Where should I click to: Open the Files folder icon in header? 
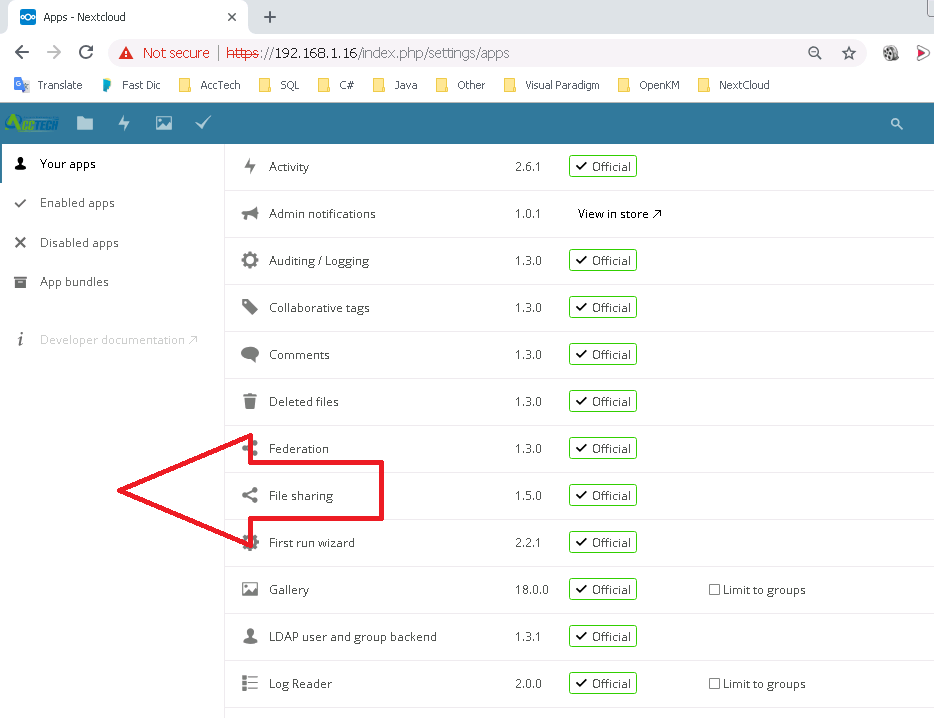click(x=85, y=123)
